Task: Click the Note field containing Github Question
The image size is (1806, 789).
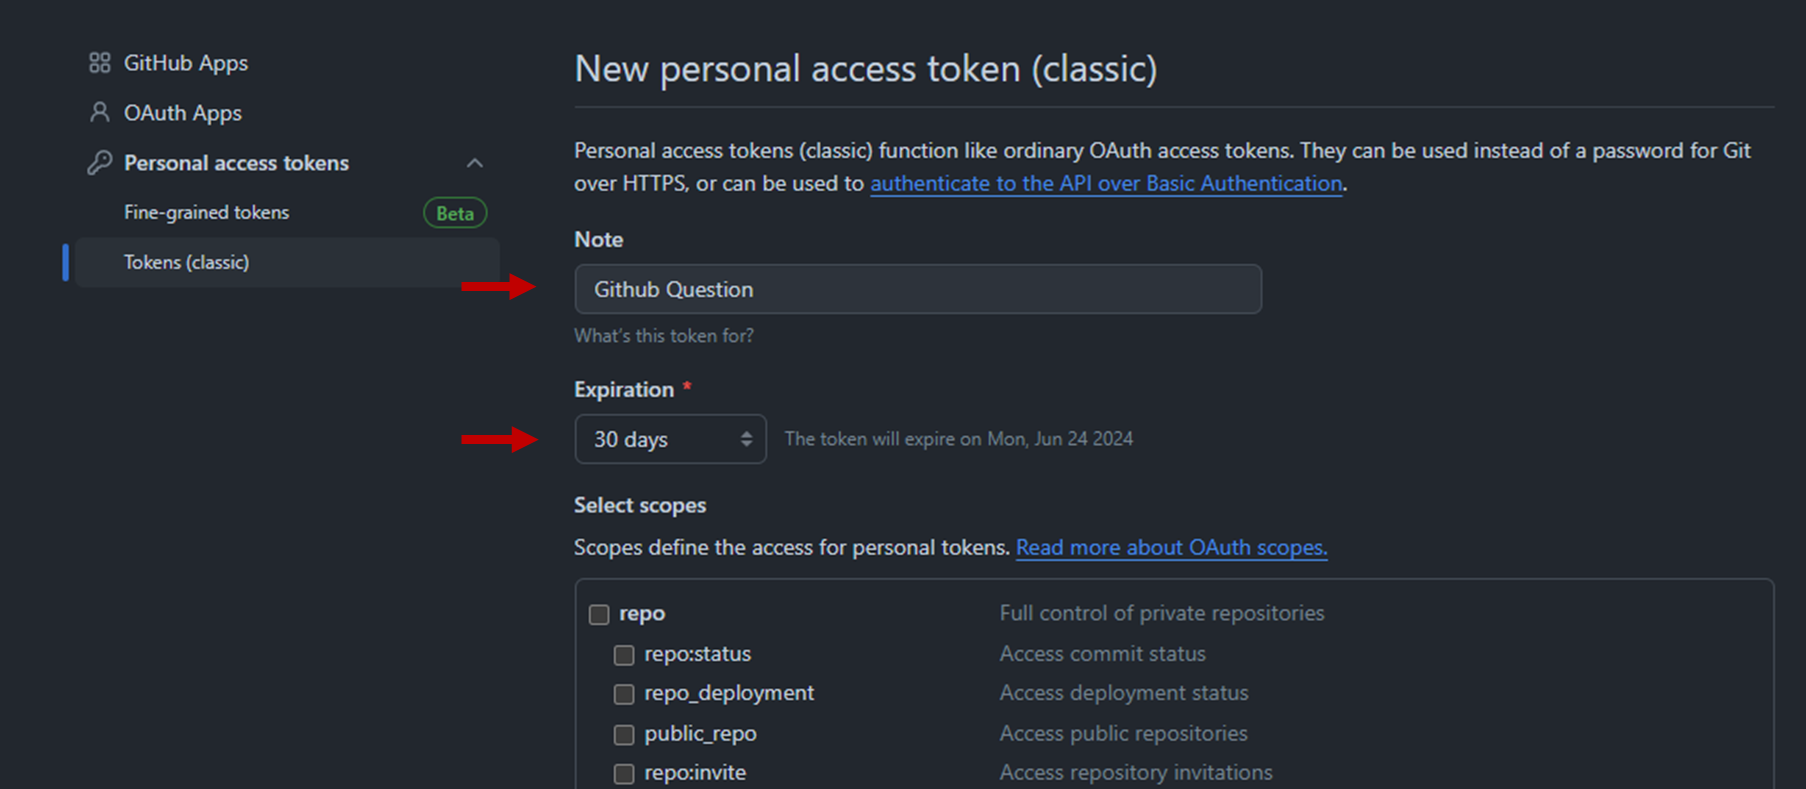Action: (x=918, y=289)
